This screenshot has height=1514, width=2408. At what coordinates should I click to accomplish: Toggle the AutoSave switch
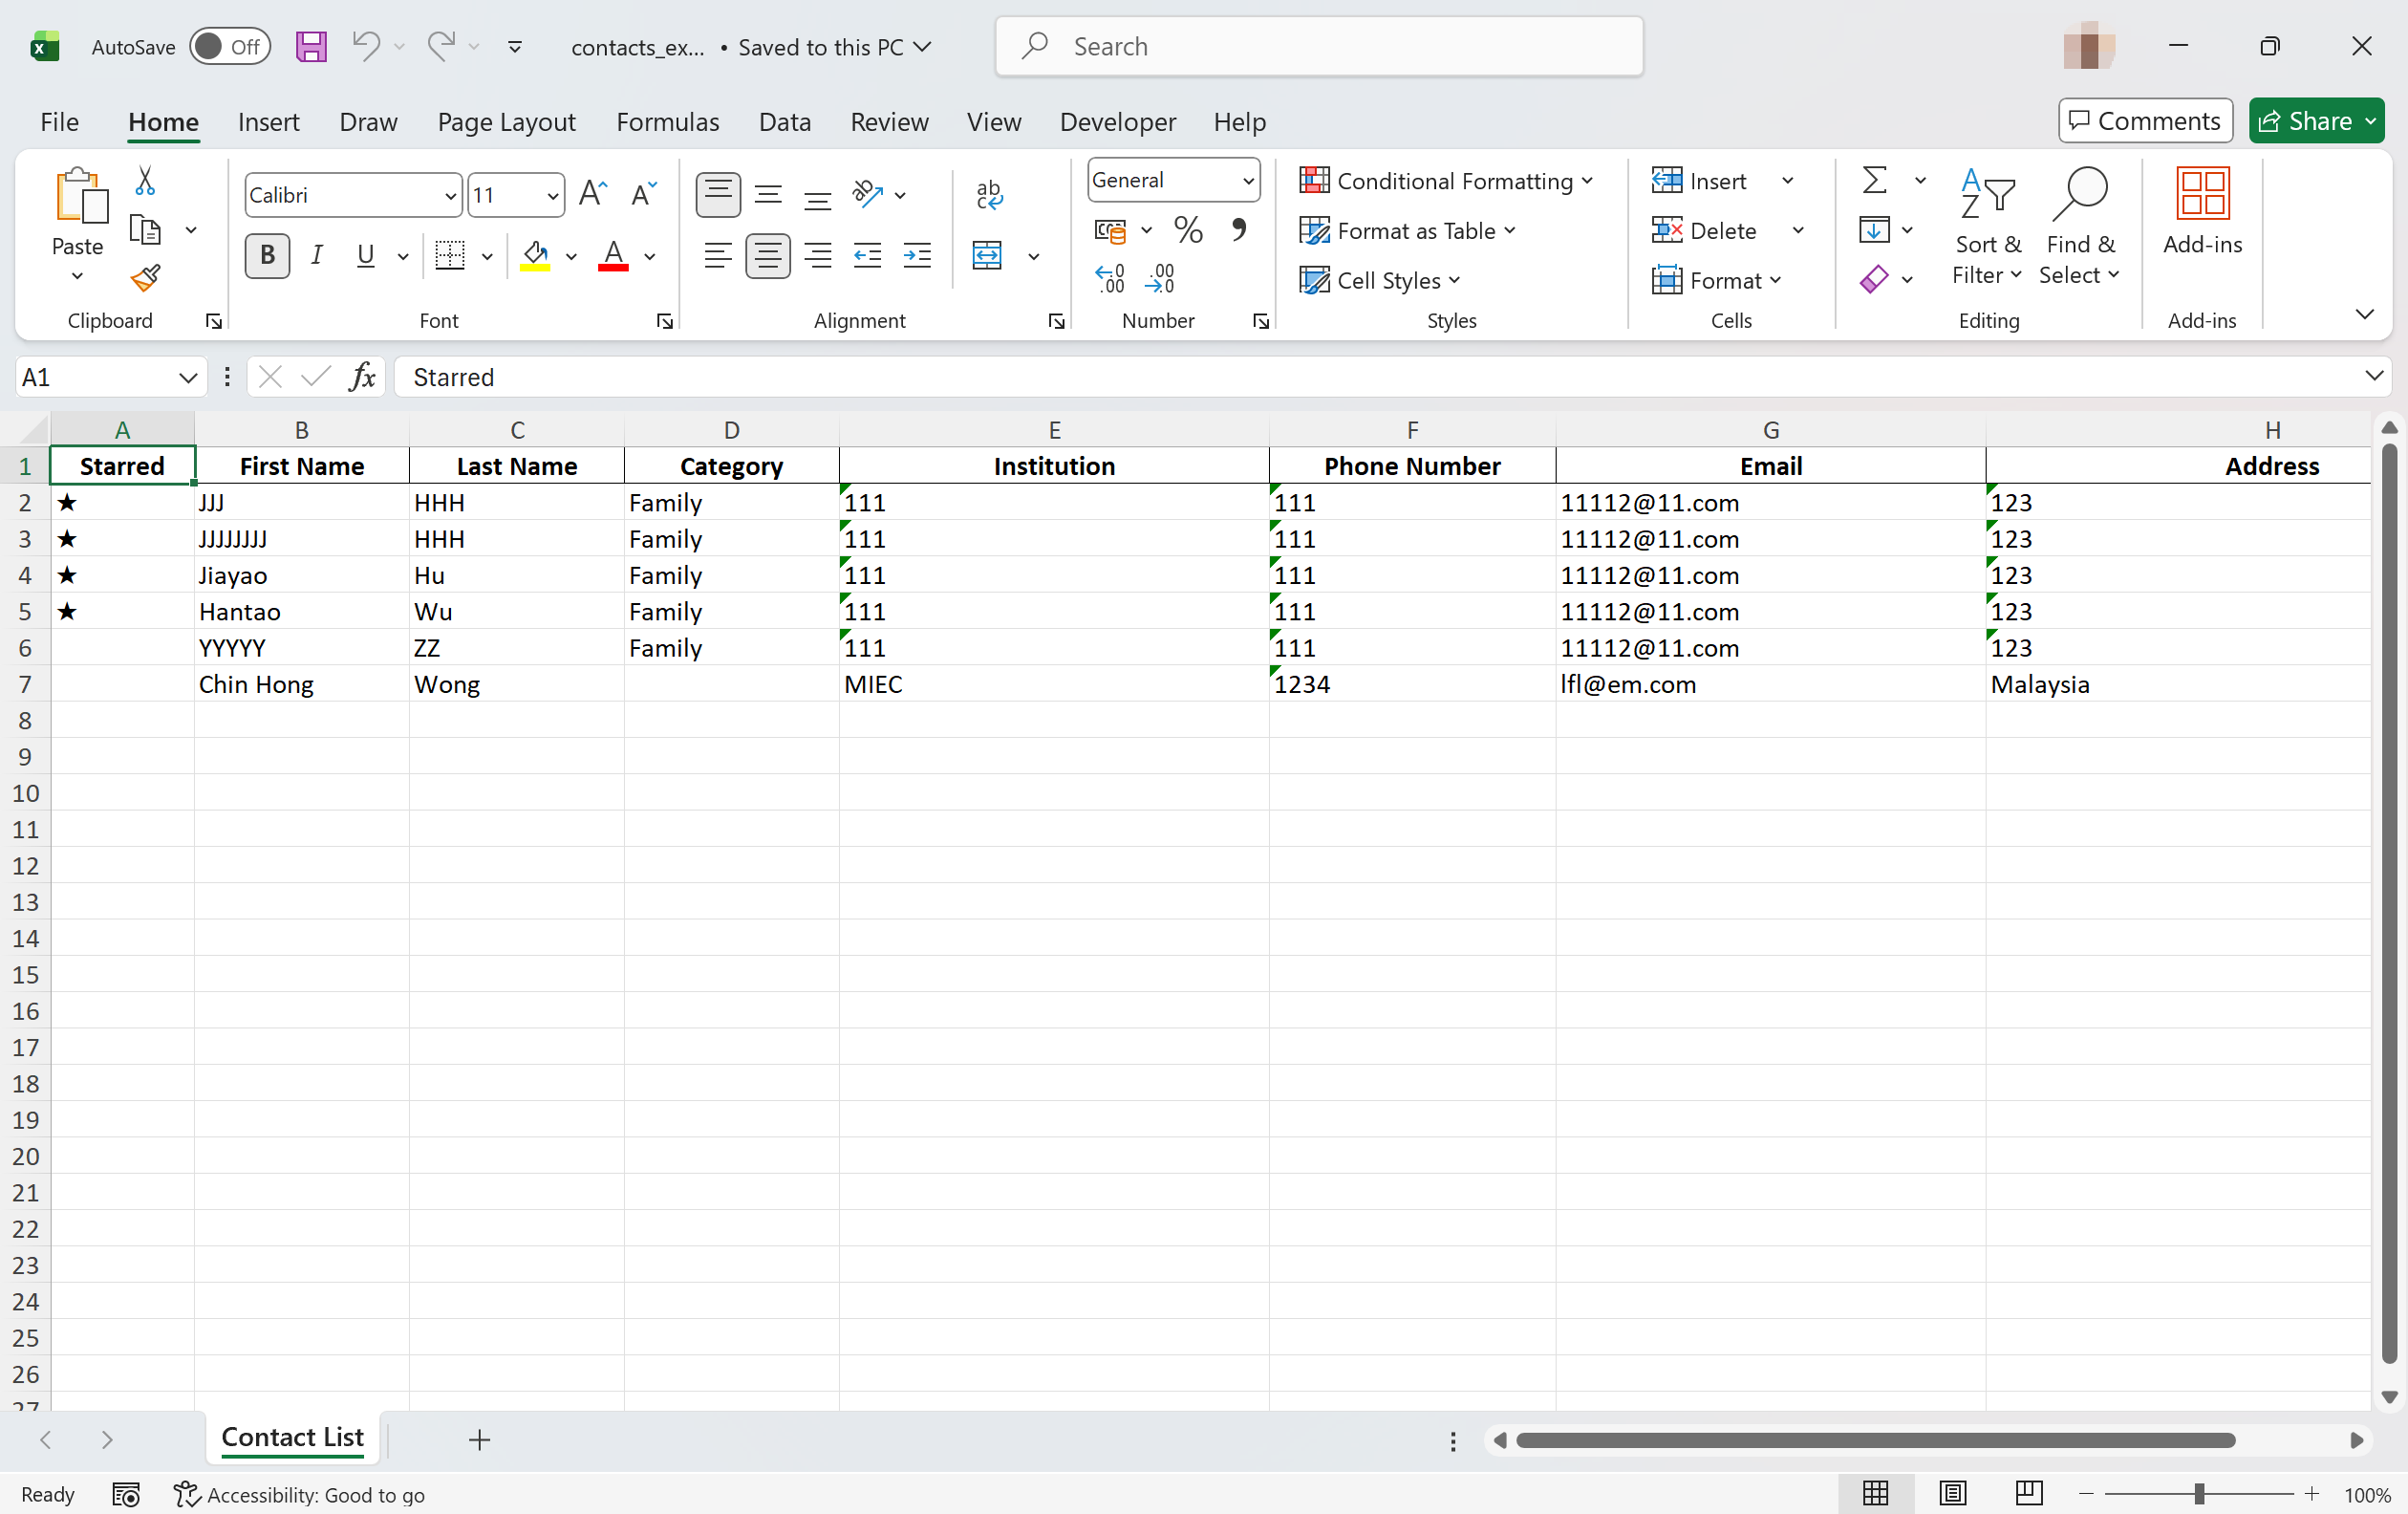[x=230, y=47]
